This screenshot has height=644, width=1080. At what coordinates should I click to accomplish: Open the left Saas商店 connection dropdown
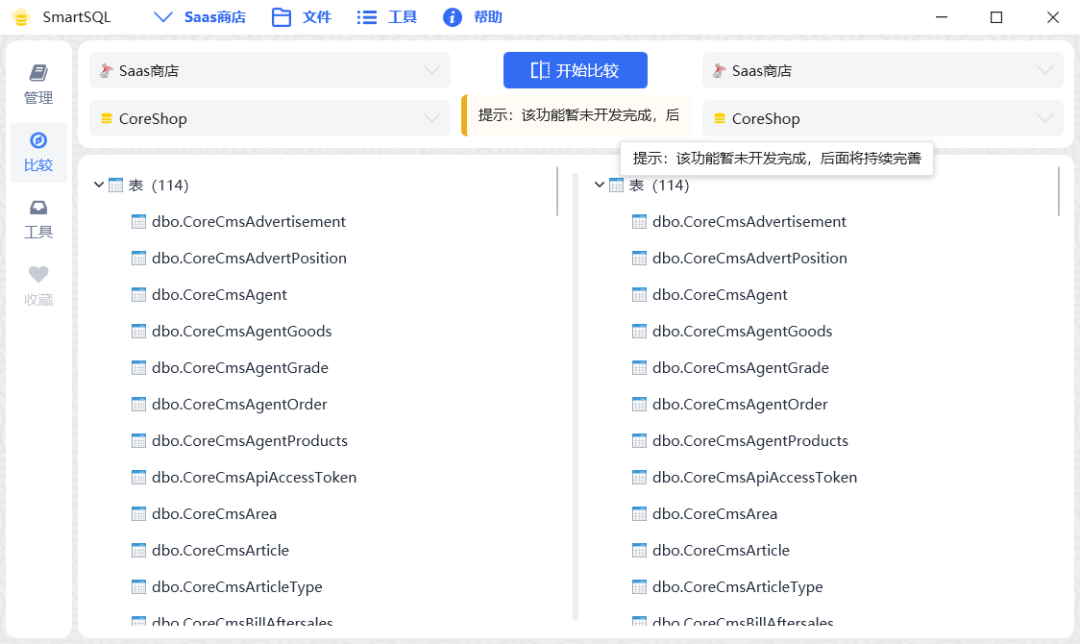click(270, 70)
